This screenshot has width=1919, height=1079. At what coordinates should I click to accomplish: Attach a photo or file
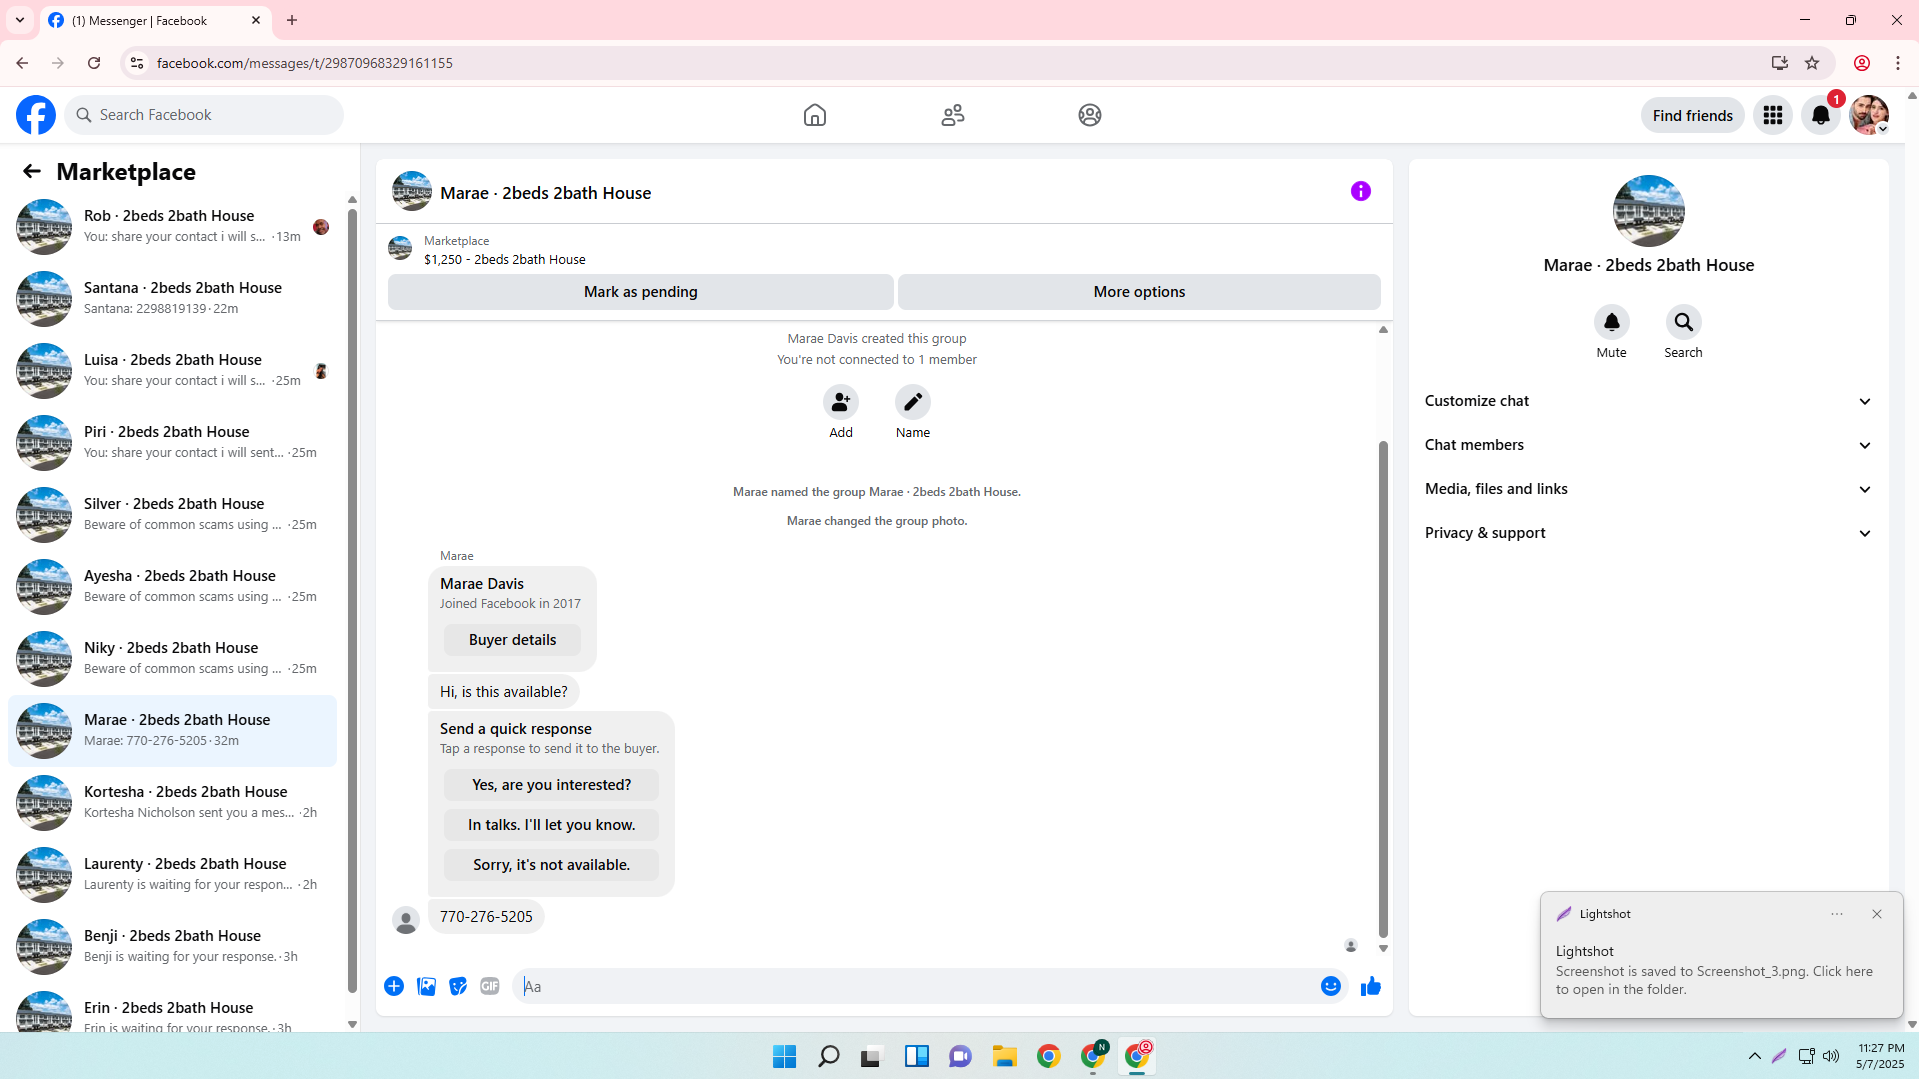coord(426,986)
